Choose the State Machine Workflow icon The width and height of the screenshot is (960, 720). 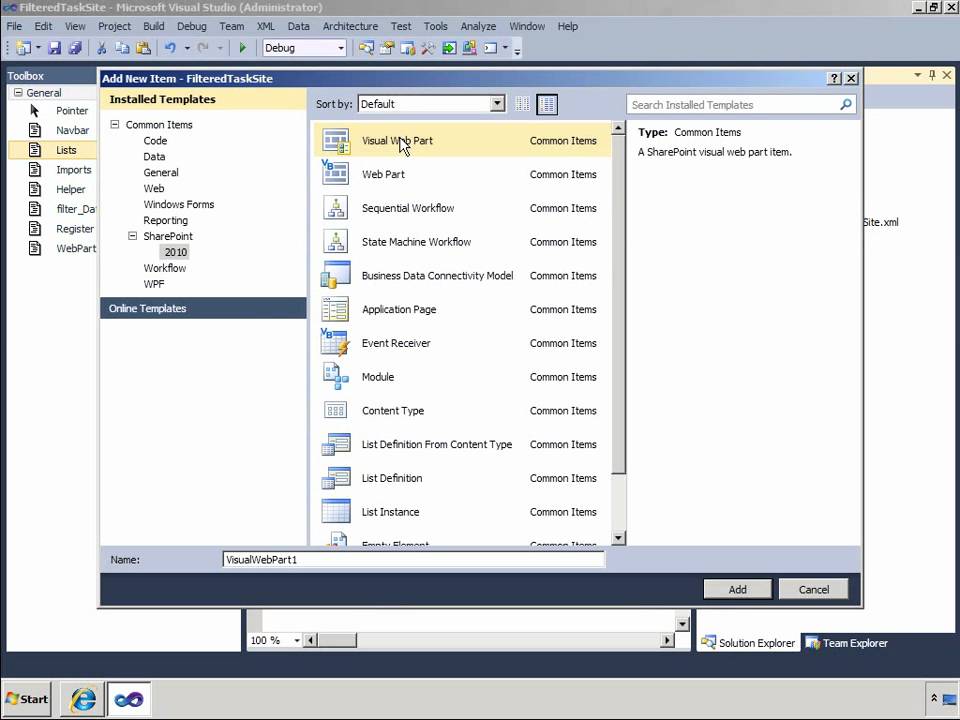336,241
